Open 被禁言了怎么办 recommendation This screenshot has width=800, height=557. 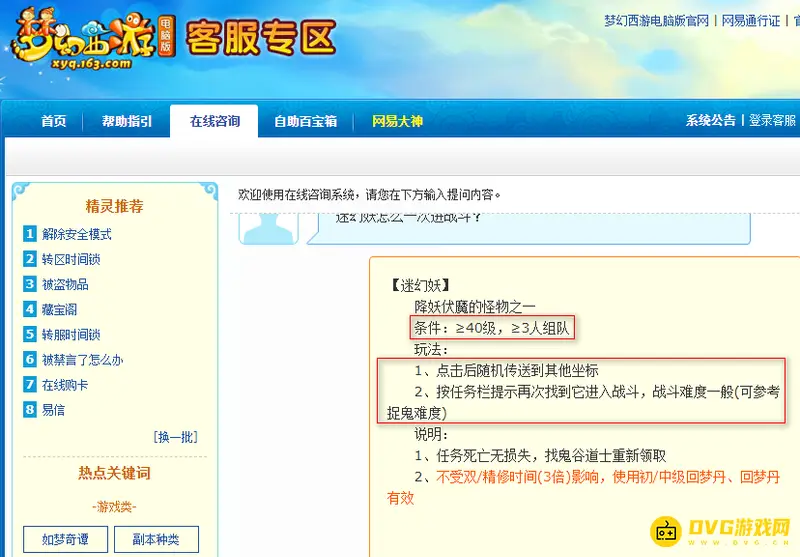pos(83,360)
